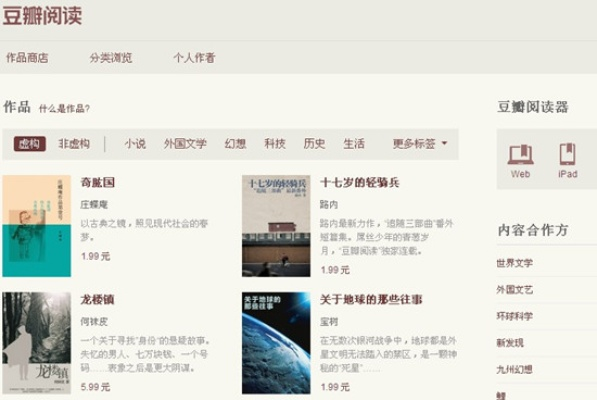
Task: Open partner link 新发现
Action: pyautogui.click(x=510, y=343)
